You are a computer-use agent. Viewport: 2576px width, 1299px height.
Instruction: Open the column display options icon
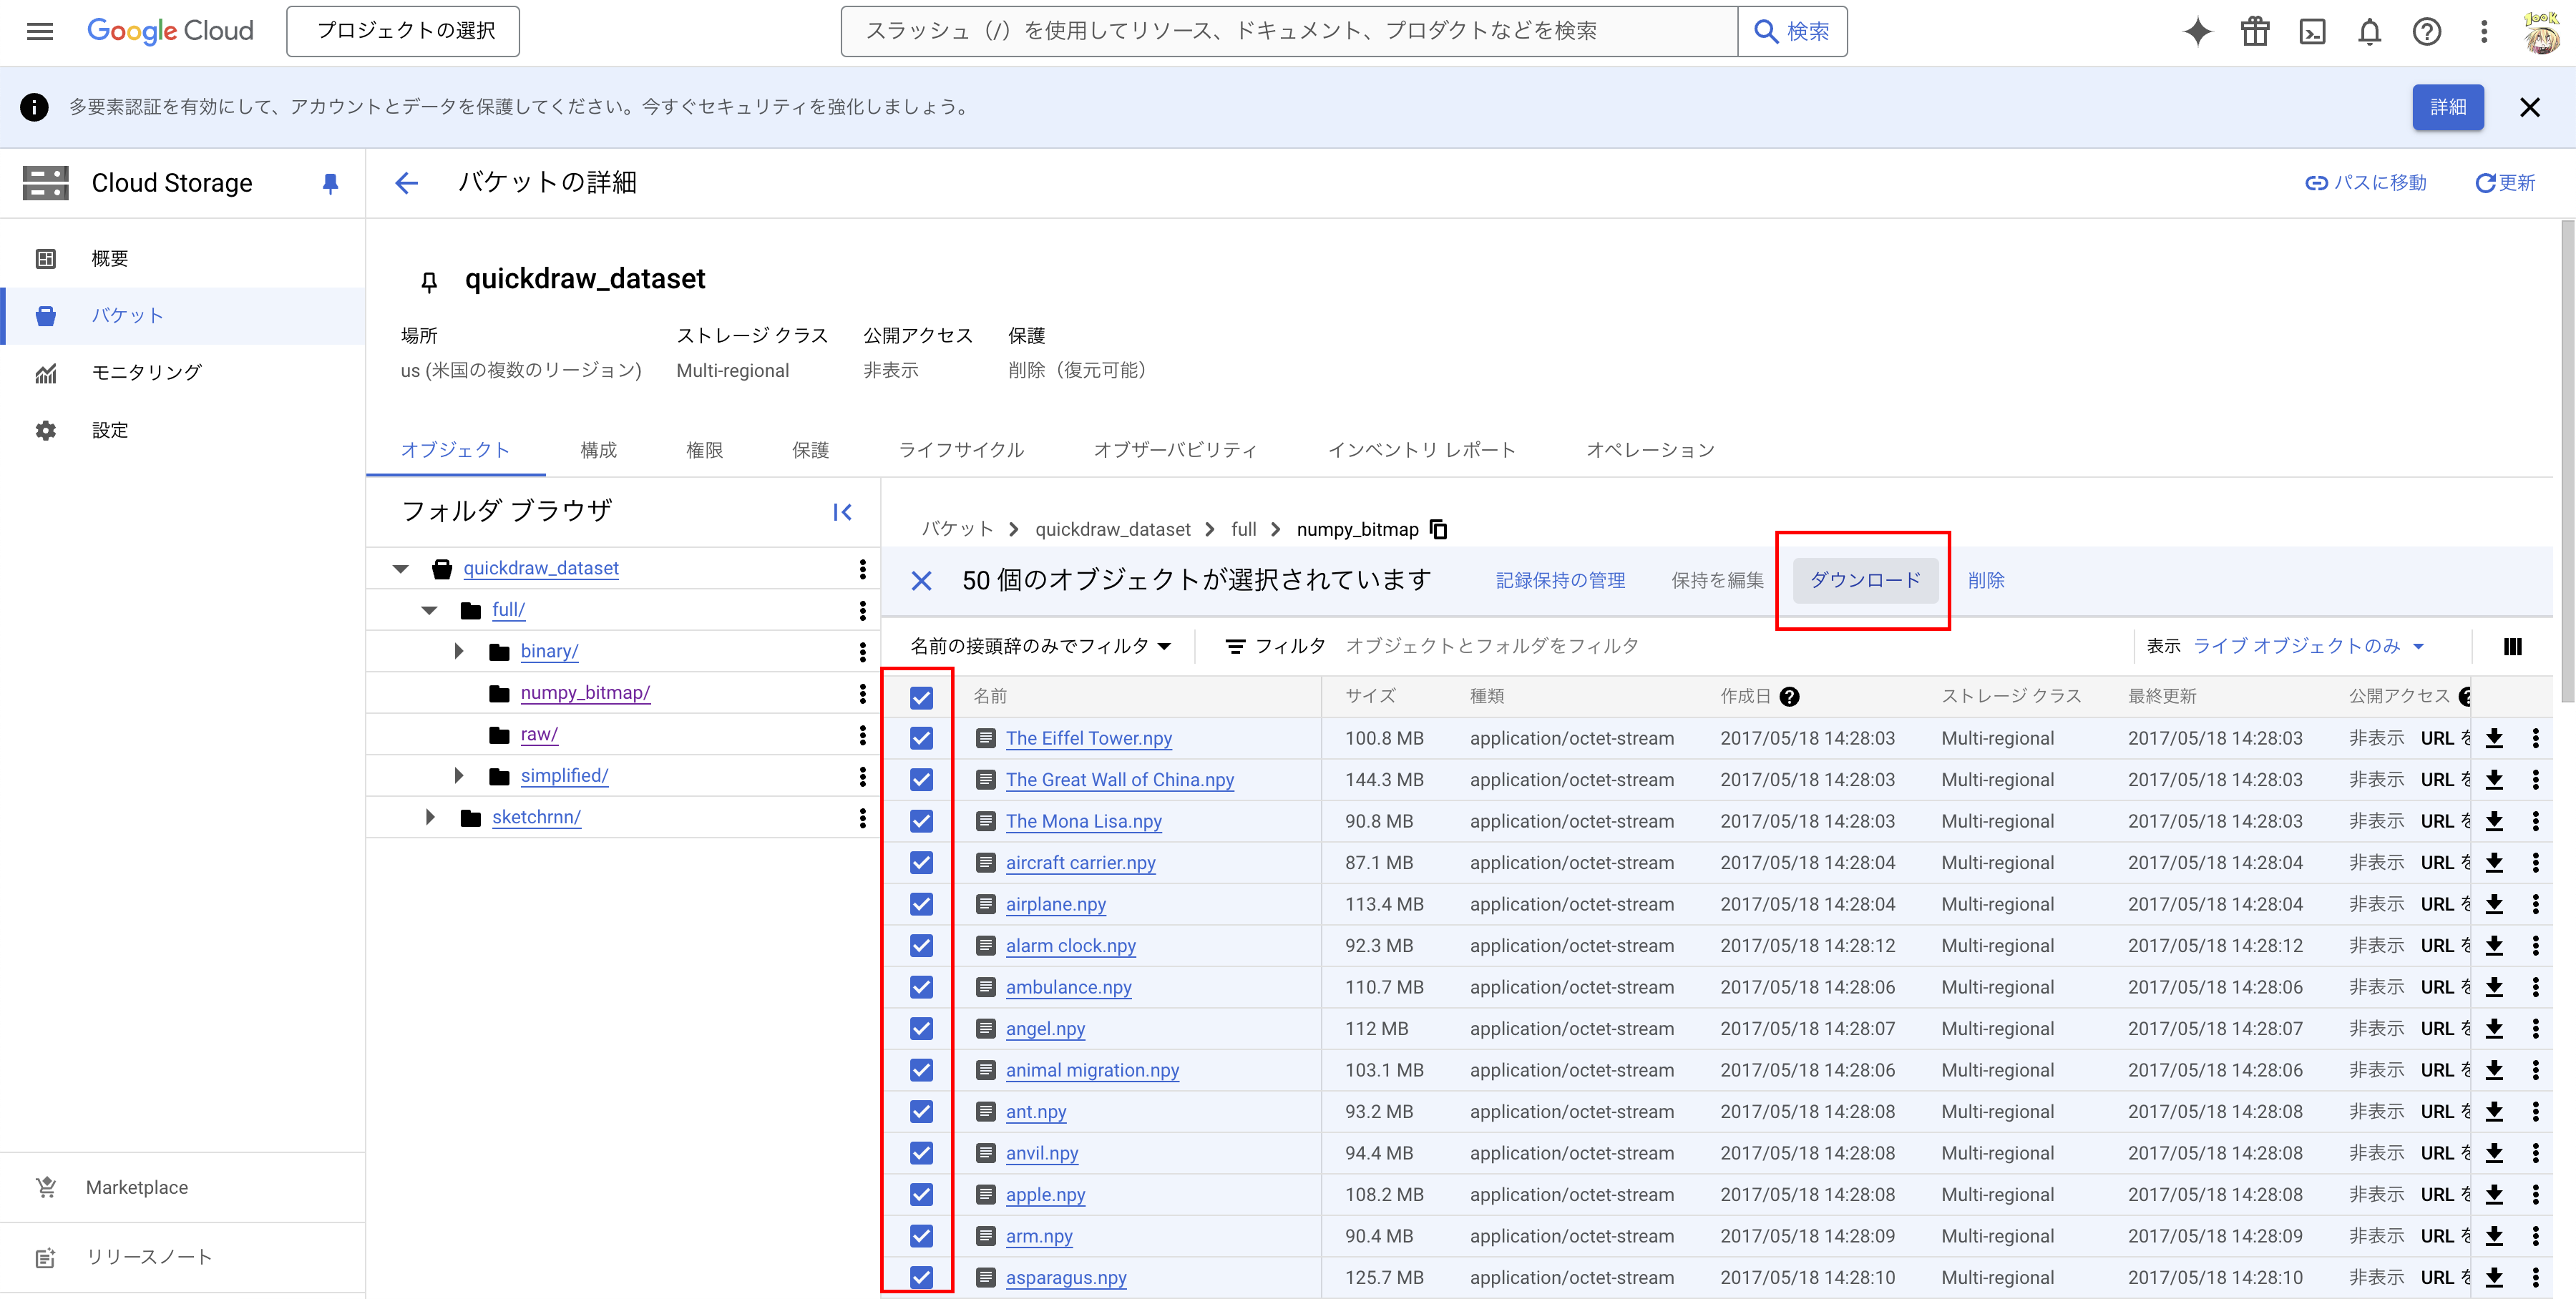tap(2513, 646)
